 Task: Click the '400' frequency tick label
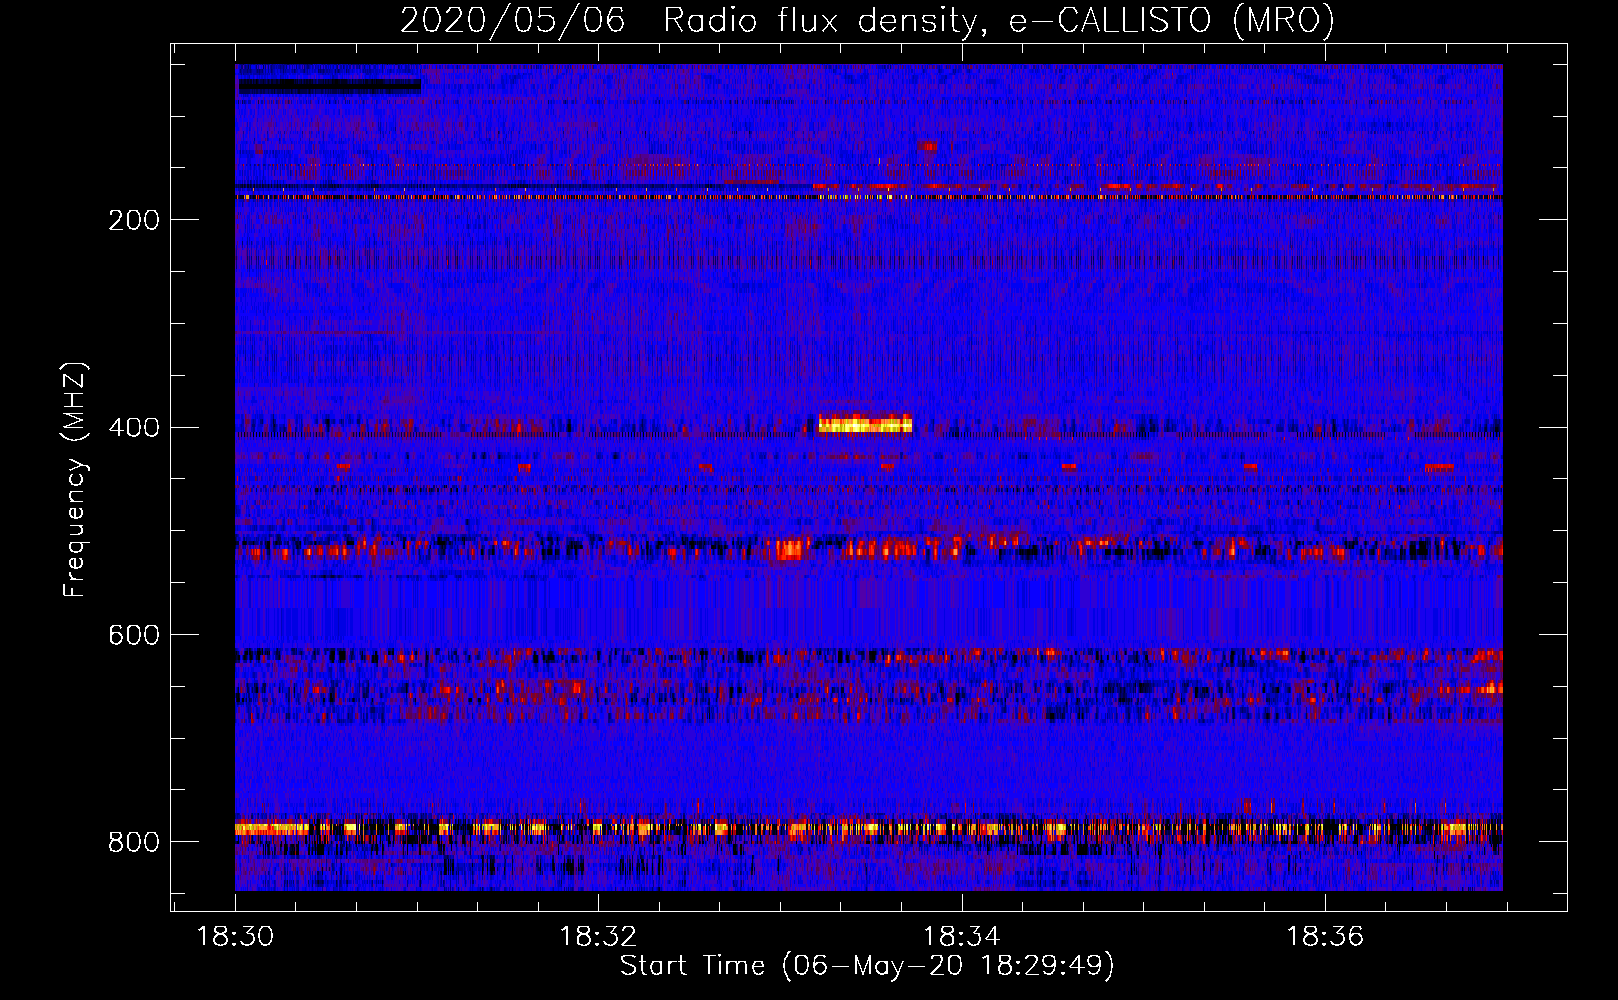pos(134,428)
